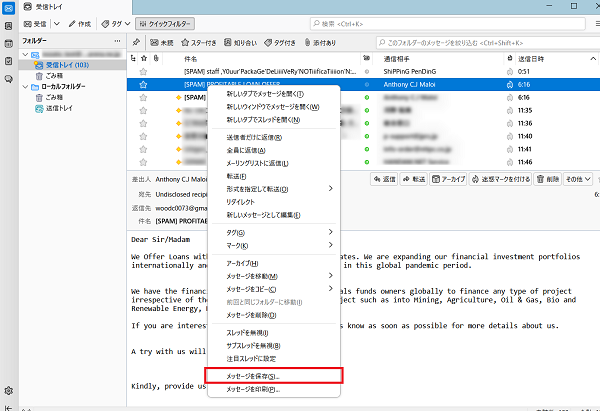Choose 全員に返信 in context menu
The width and height of the screenshot is (600, 411).
pos(274,150)
